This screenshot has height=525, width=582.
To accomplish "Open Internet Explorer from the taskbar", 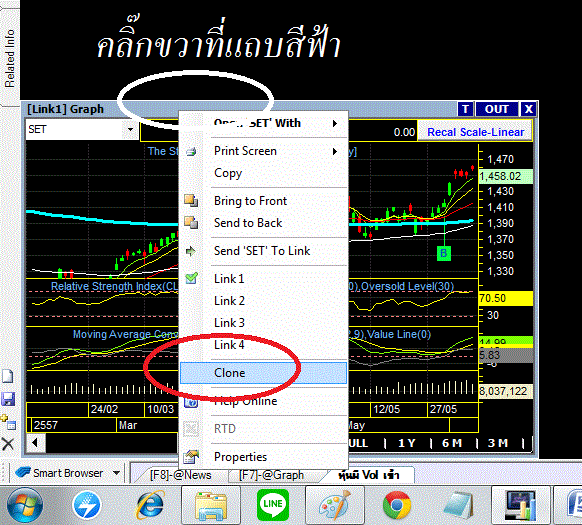I will (150, 505).
